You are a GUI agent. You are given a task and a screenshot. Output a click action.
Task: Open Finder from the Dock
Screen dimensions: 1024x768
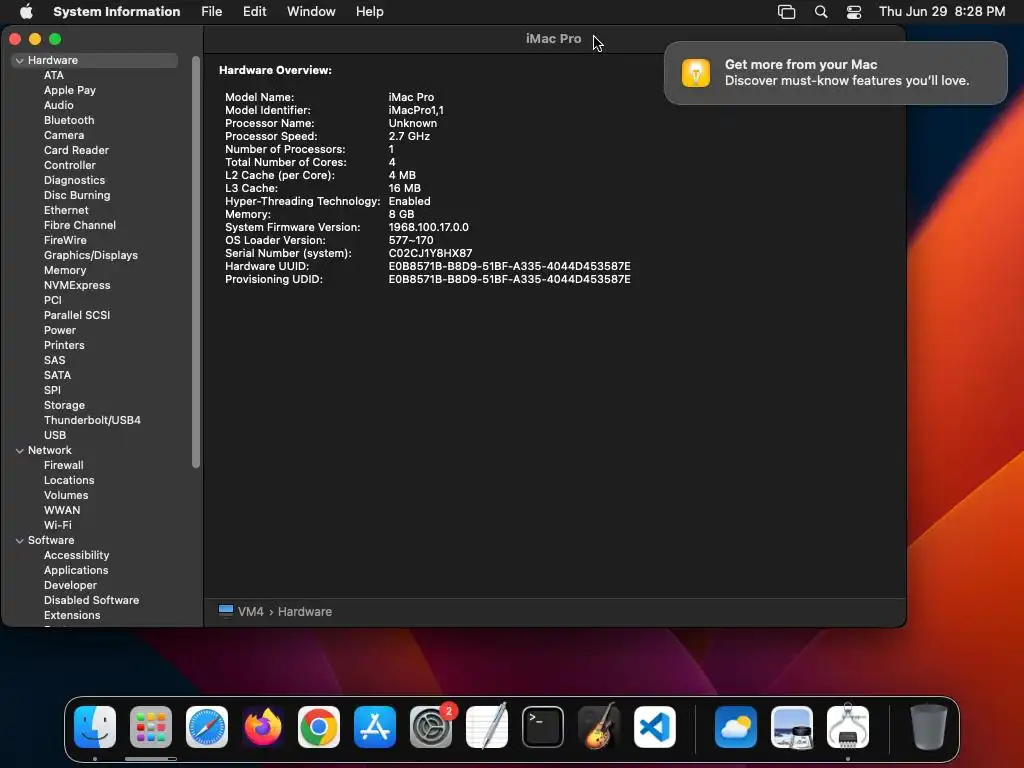[x=95, y=726]
